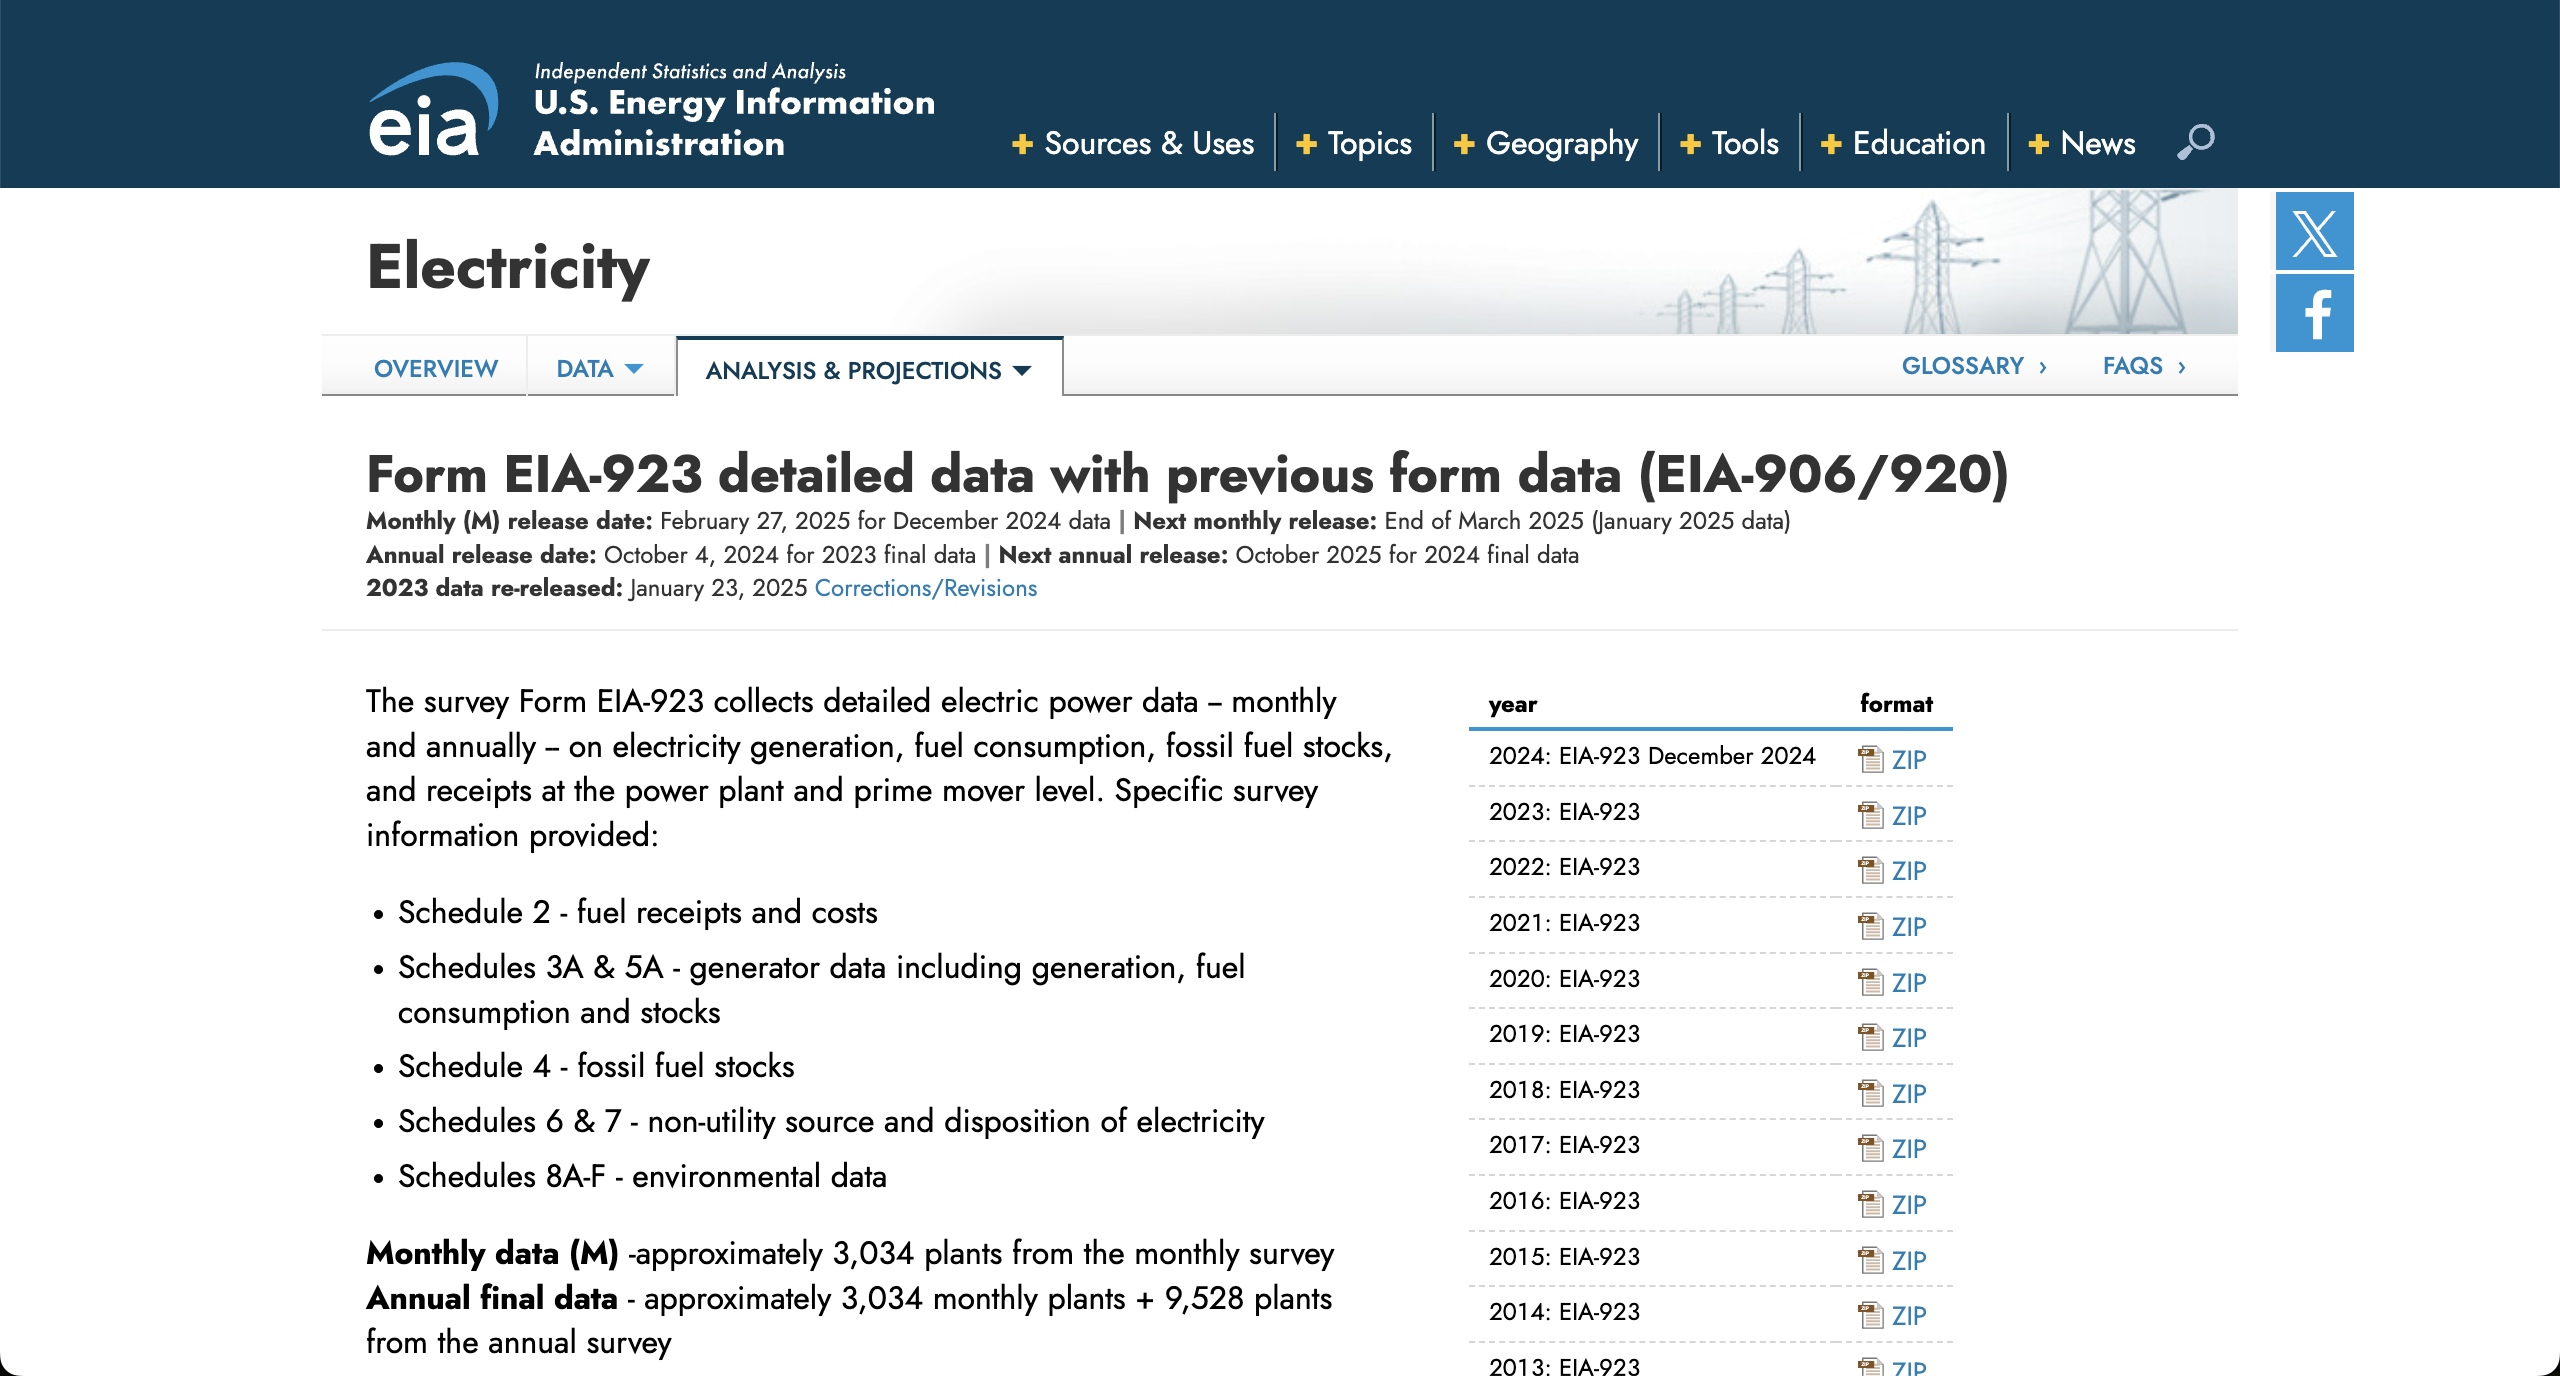
Task: Download the 2023 EIA-923 ZIP link
Action: point(1909,816)
